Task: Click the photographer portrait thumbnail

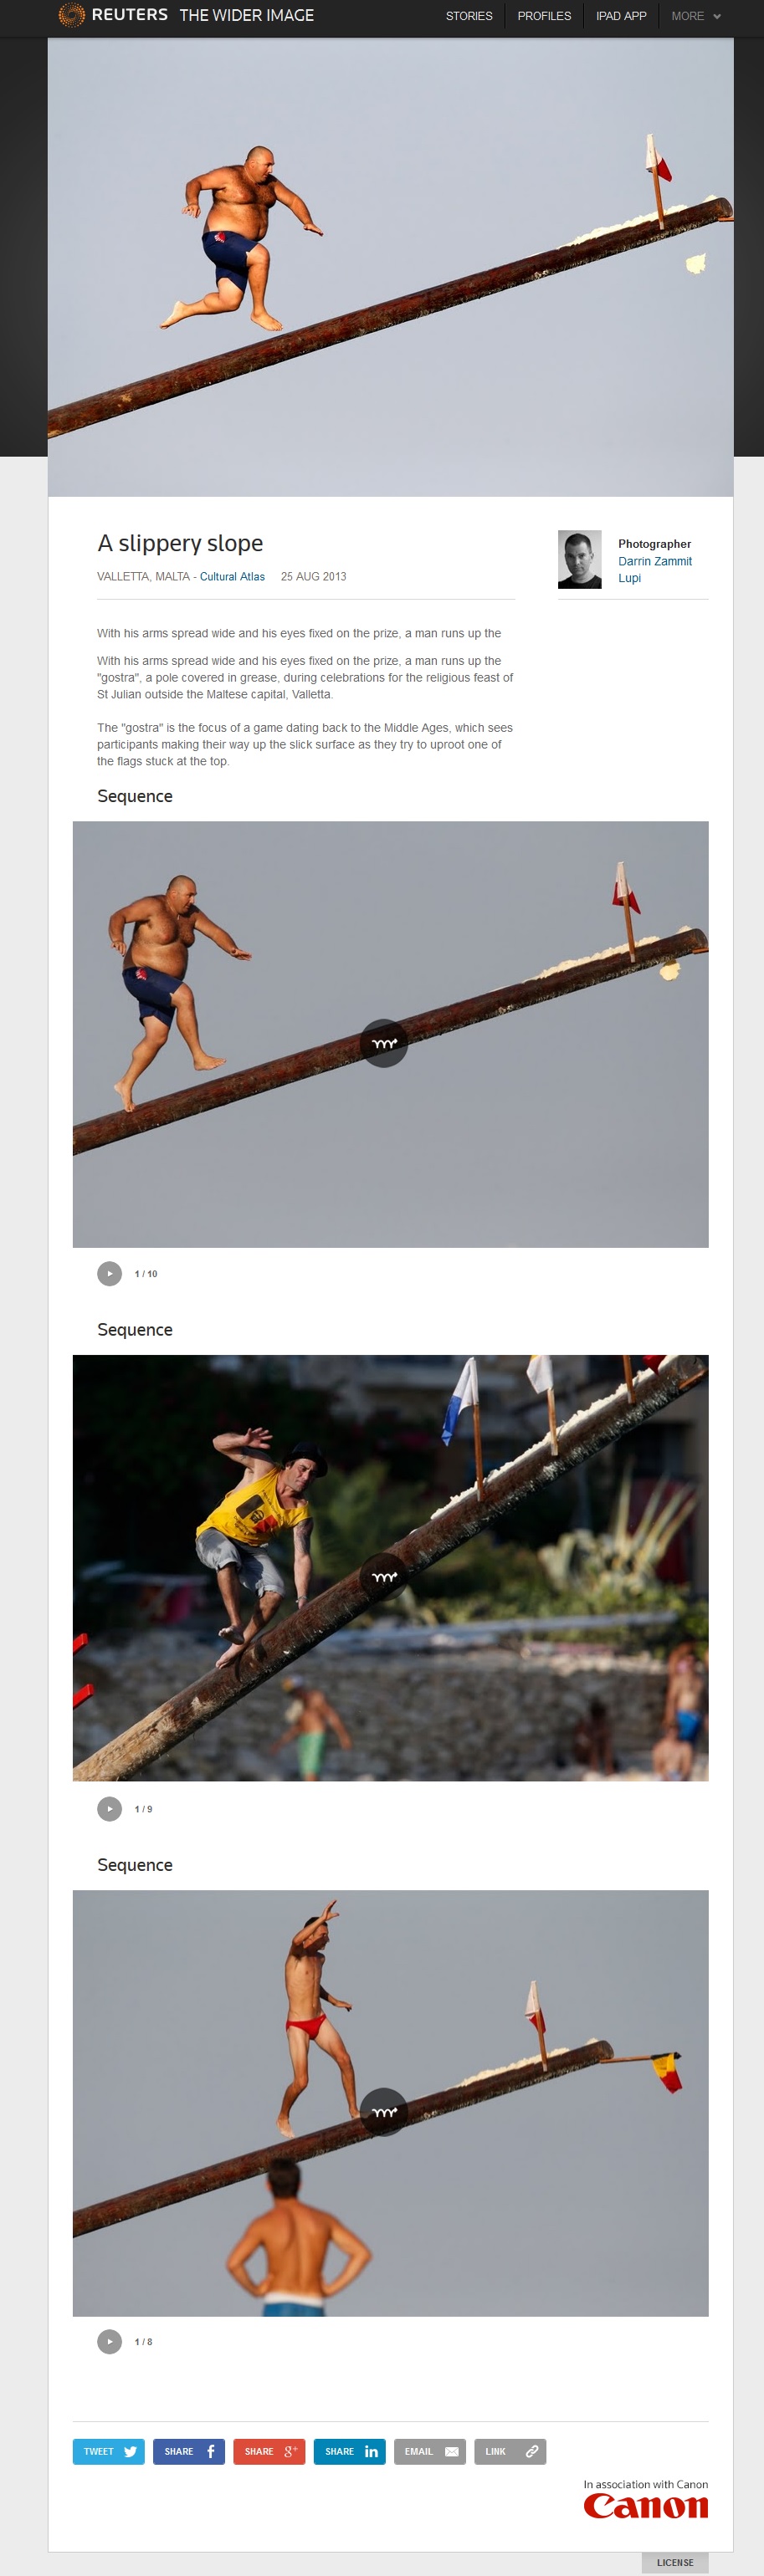Action: pyautogui.click(x=579, y=559)
